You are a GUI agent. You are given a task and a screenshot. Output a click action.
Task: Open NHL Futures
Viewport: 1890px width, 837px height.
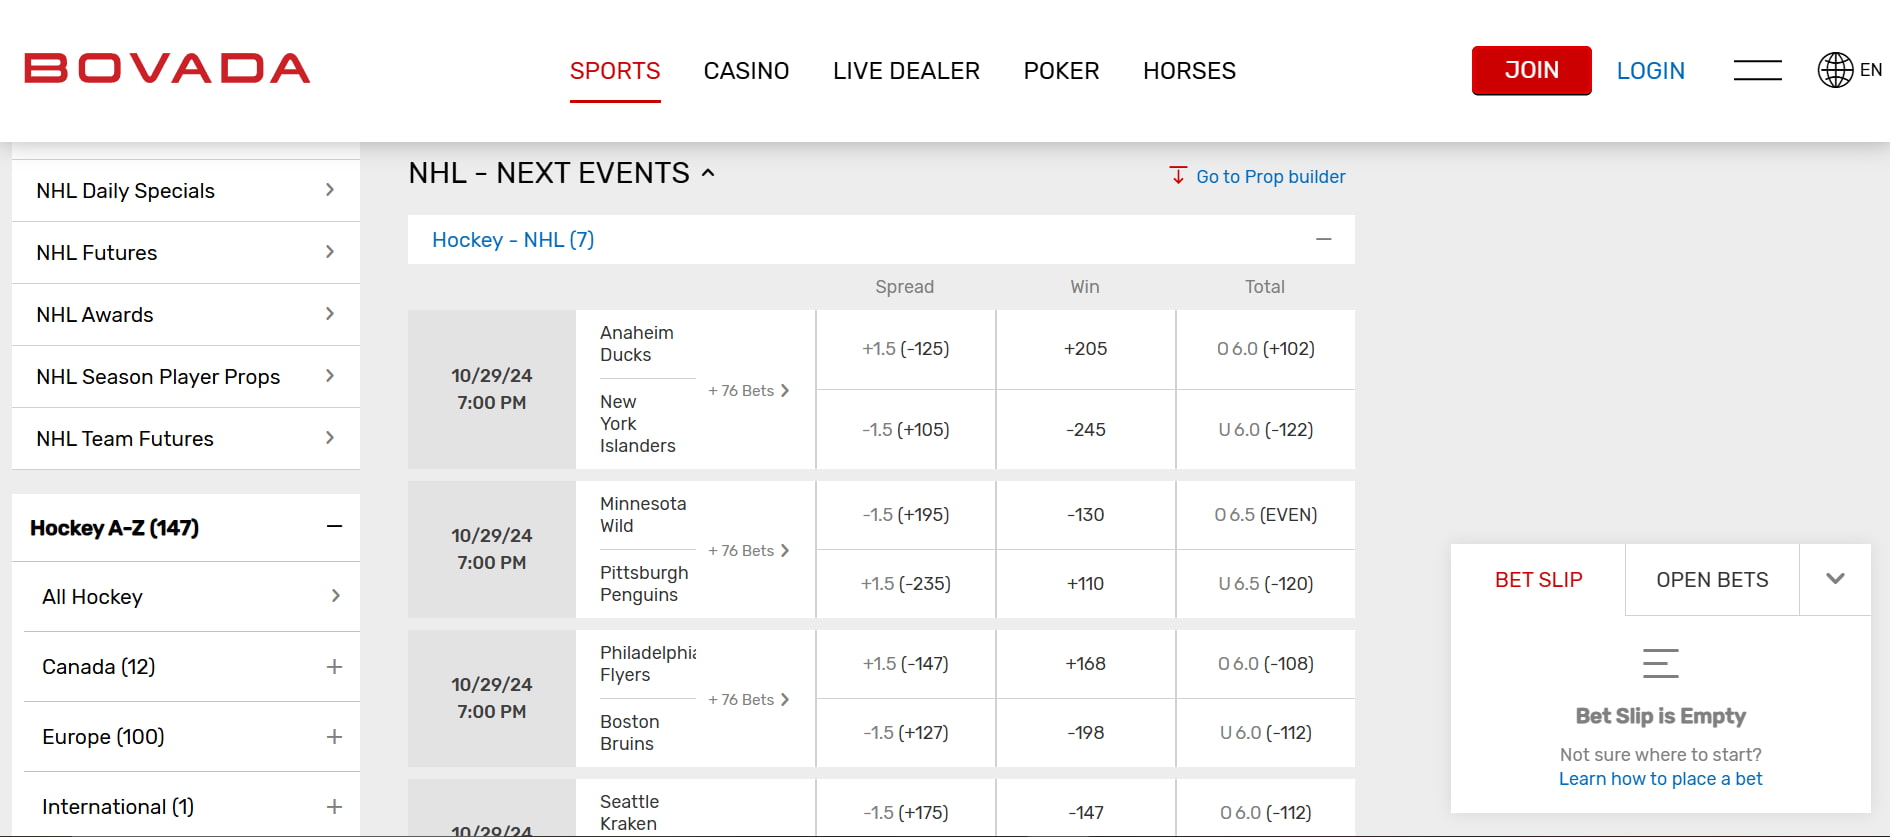tap(186, 252)
